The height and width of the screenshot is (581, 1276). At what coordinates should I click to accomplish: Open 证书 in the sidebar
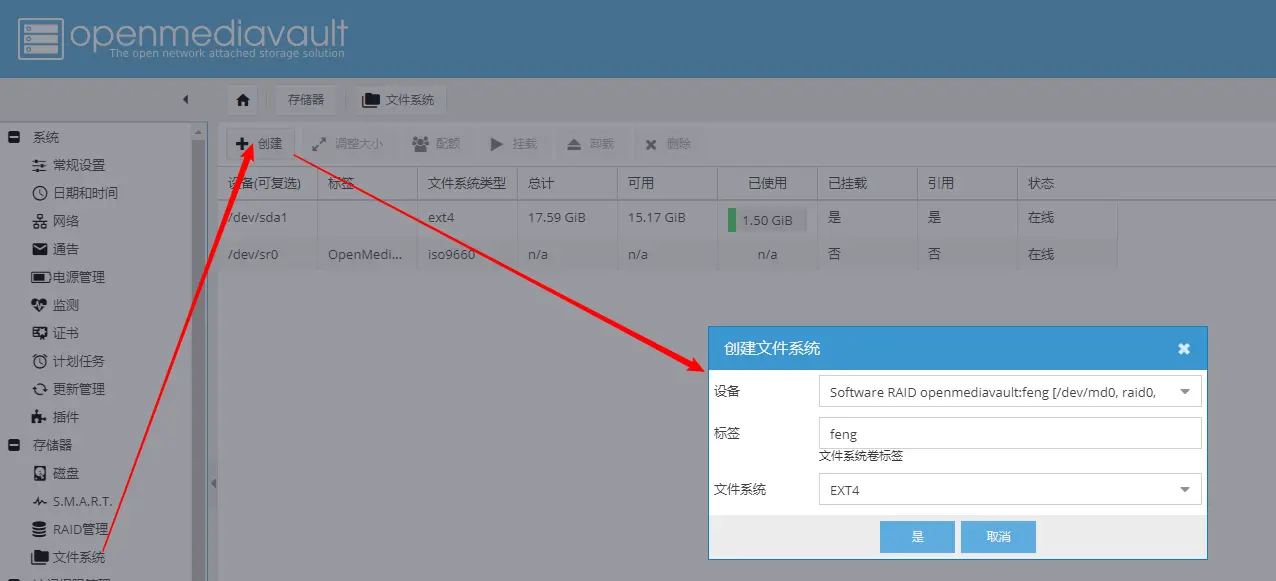coord(55,333)
